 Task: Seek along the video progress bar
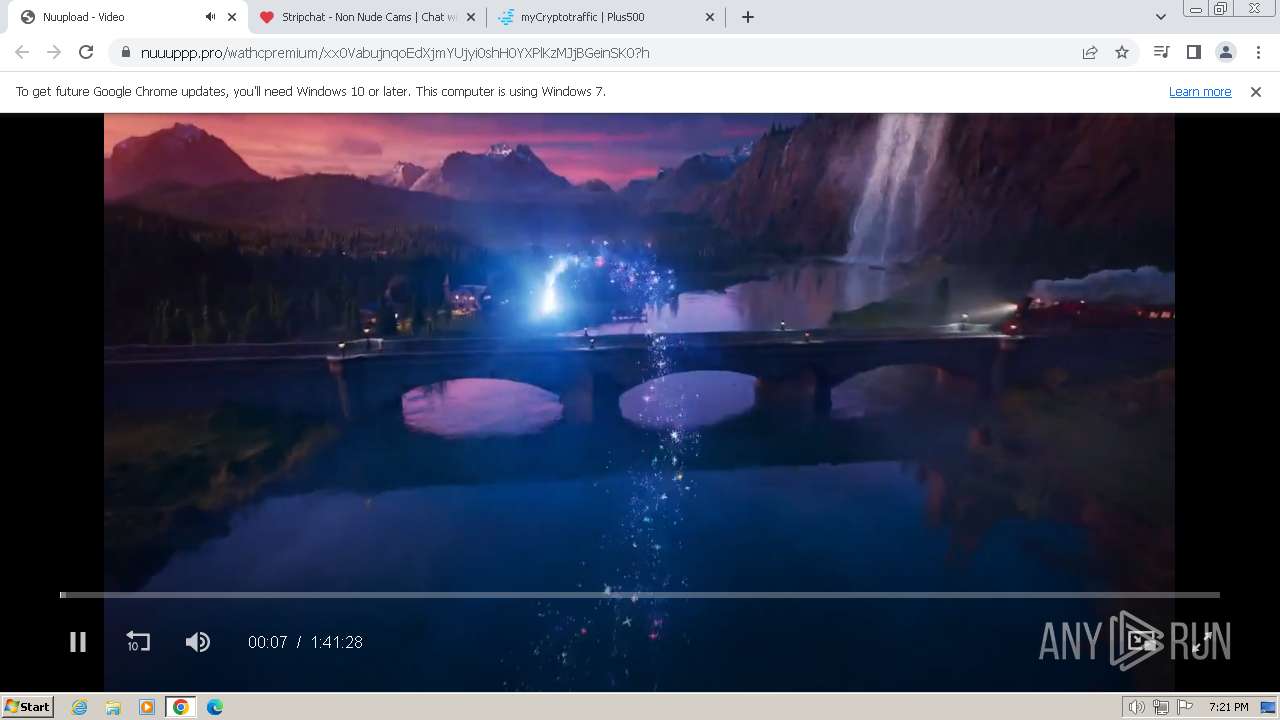[640, 595]
